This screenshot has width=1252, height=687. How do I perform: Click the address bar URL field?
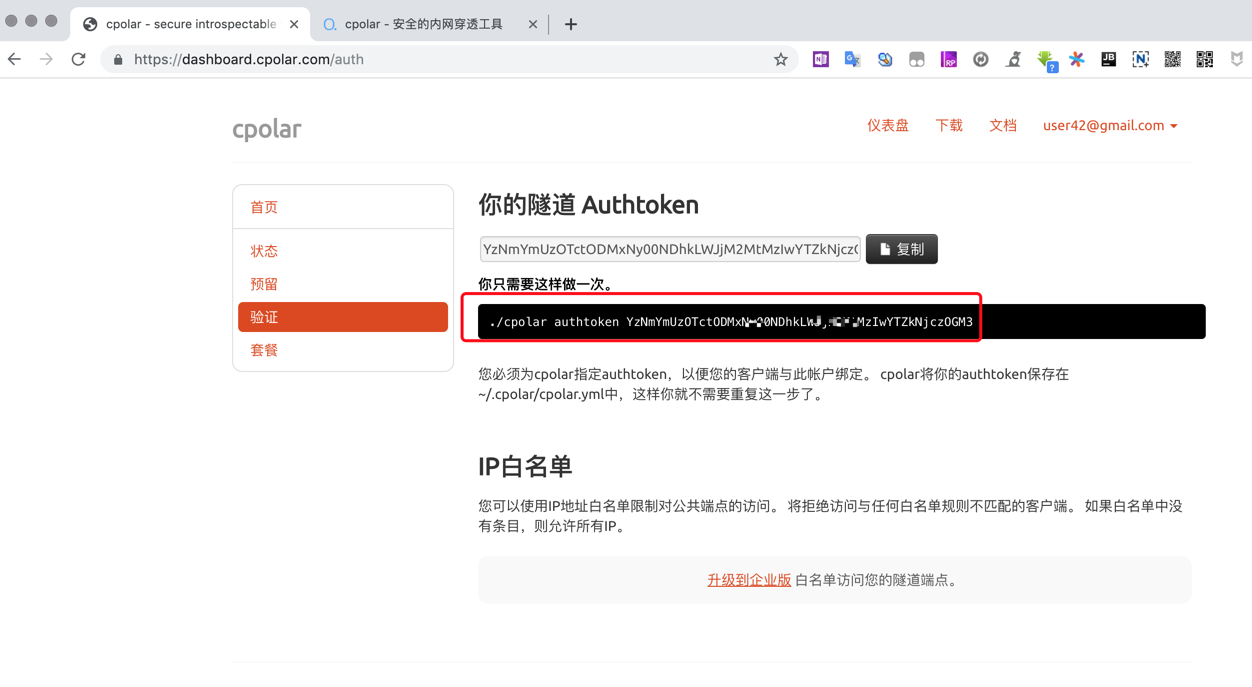click(x=450, y=60)
